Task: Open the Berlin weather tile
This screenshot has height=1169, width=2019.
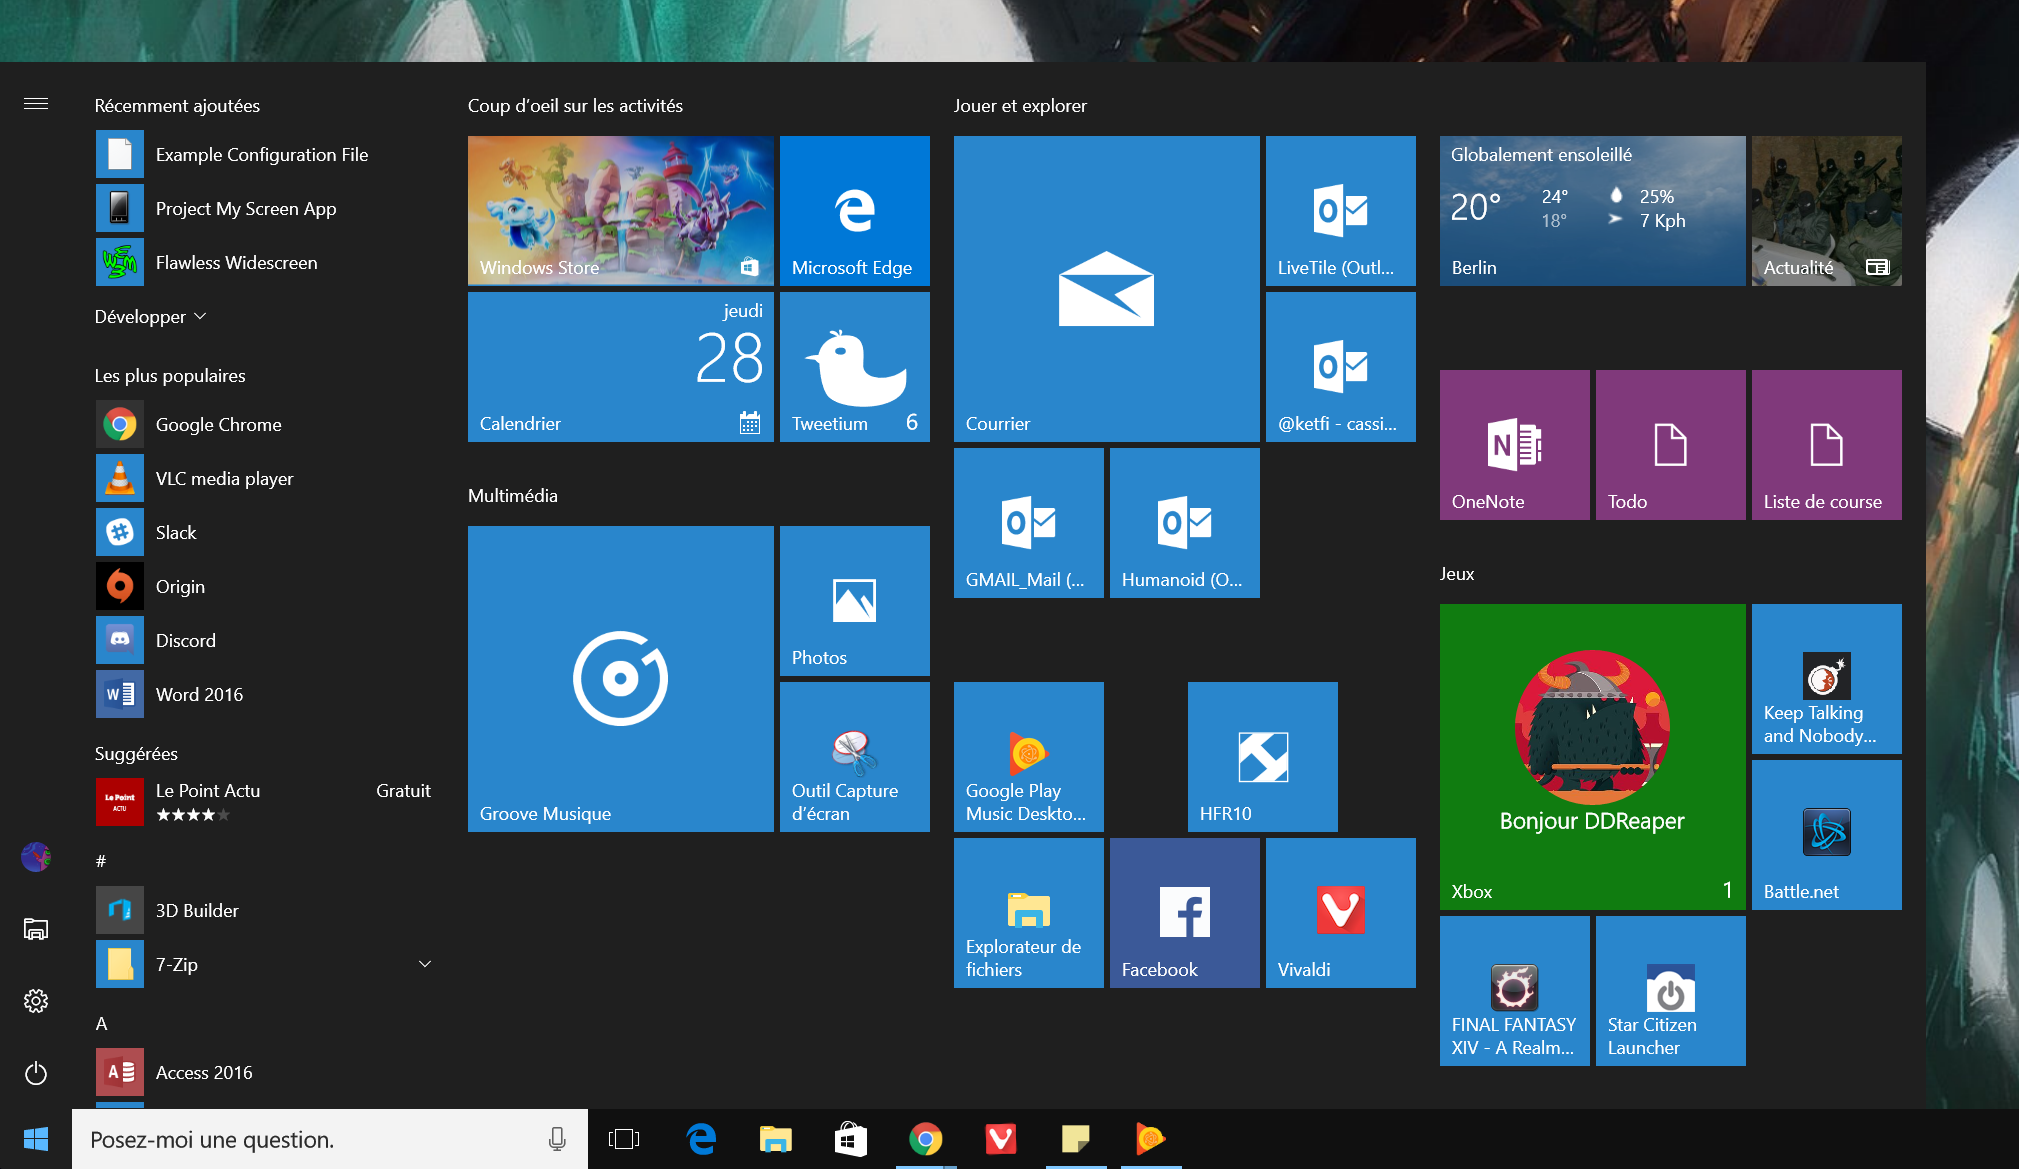Action: coord(1593,211)
